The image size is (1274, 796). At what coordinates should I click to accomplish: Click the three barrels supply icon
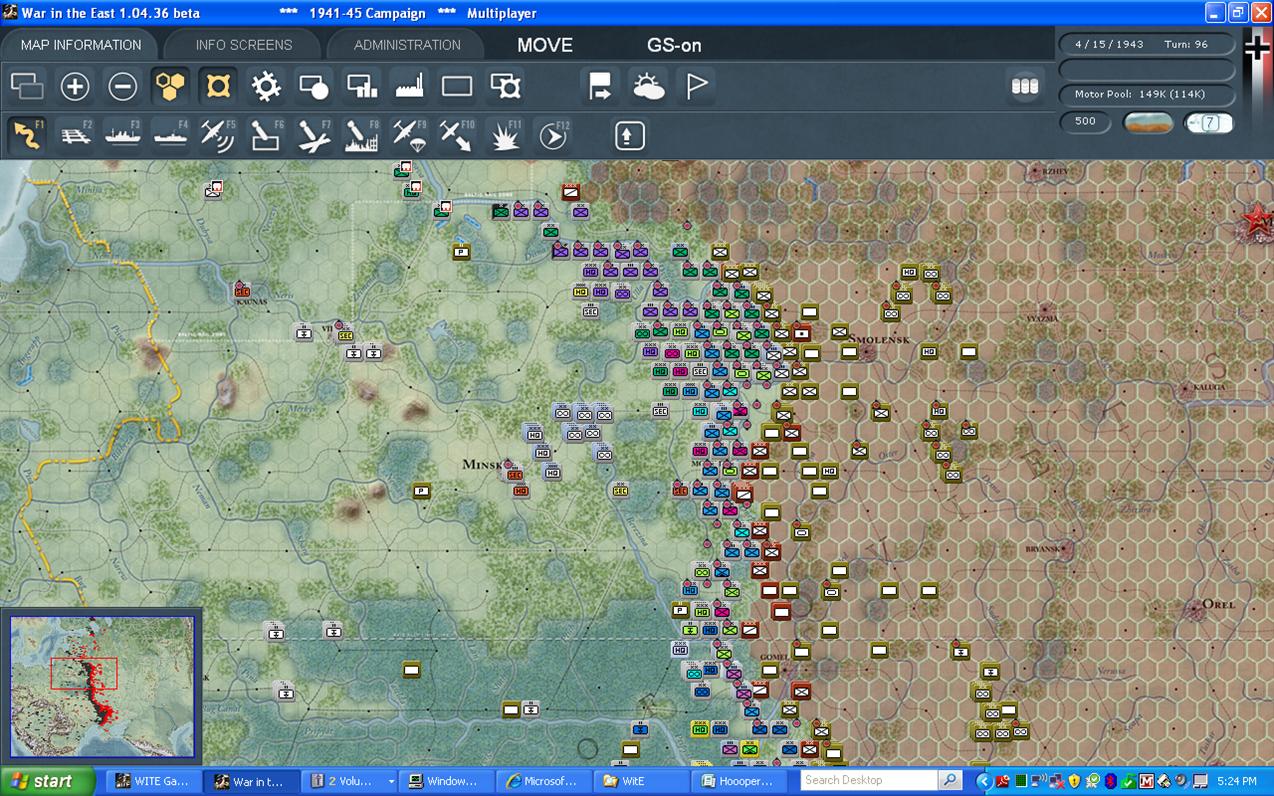1025,87
